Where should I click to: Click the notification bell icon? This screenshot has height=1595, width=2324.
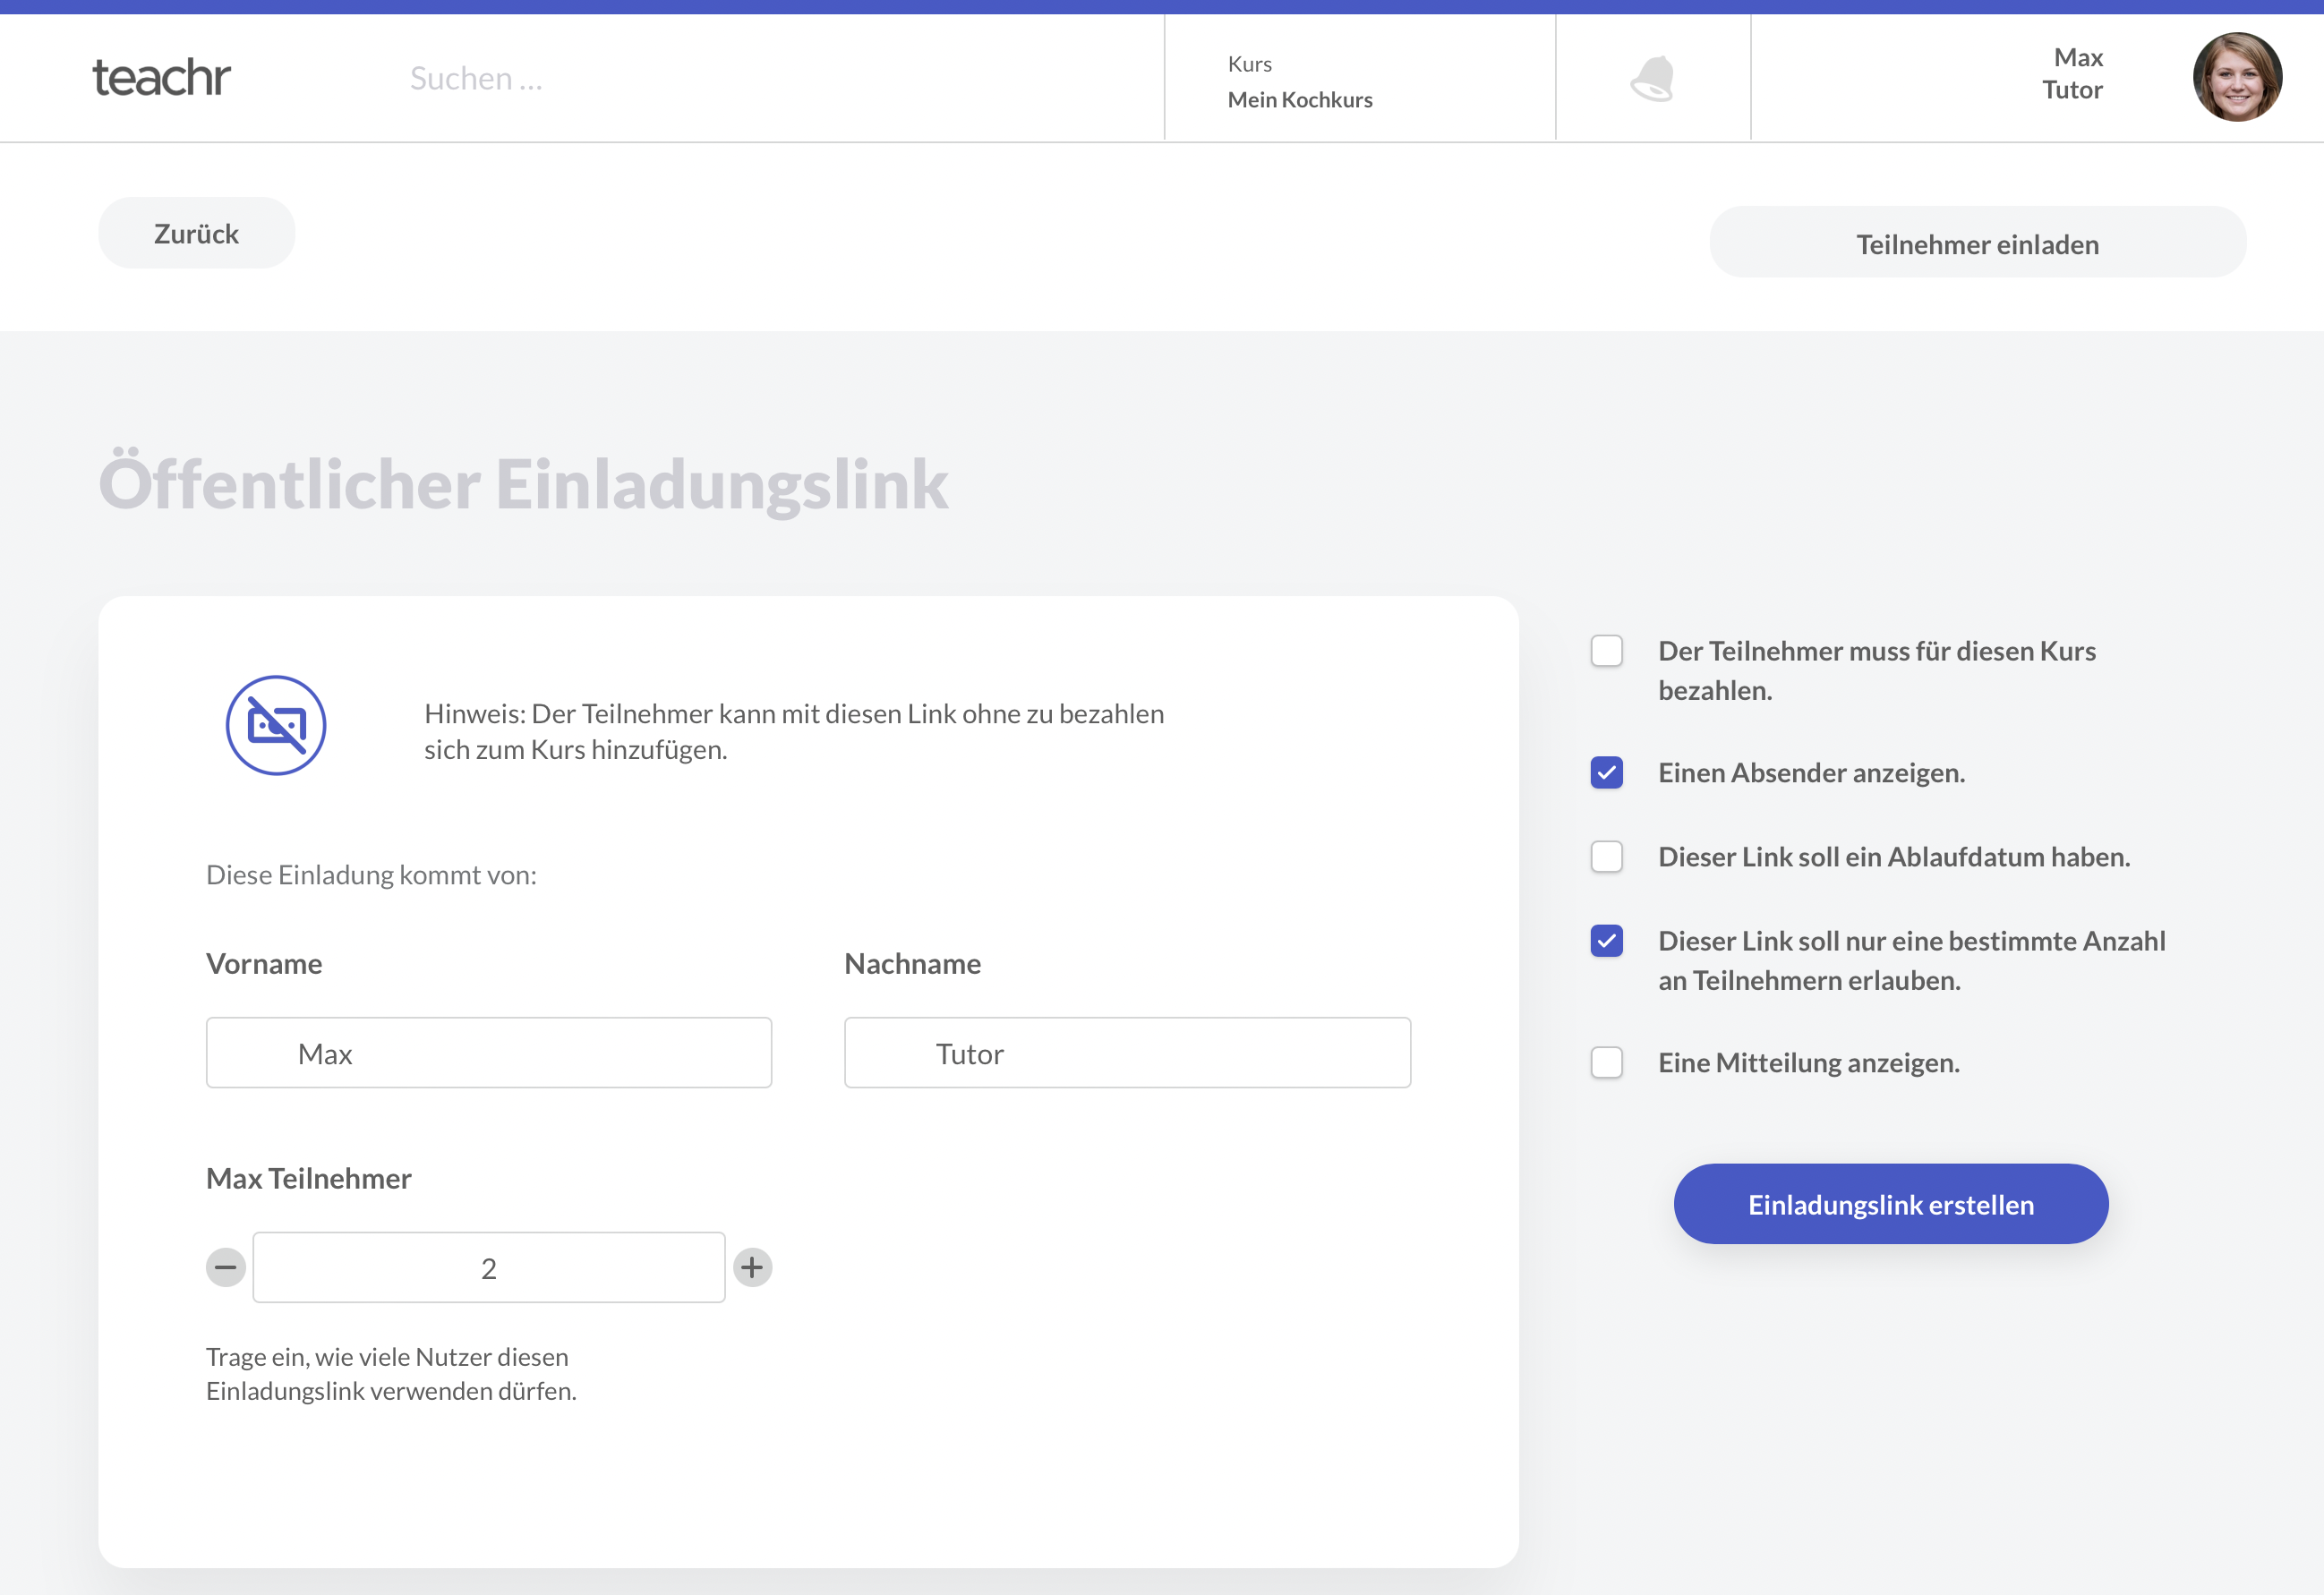(x=1652, y=78)
